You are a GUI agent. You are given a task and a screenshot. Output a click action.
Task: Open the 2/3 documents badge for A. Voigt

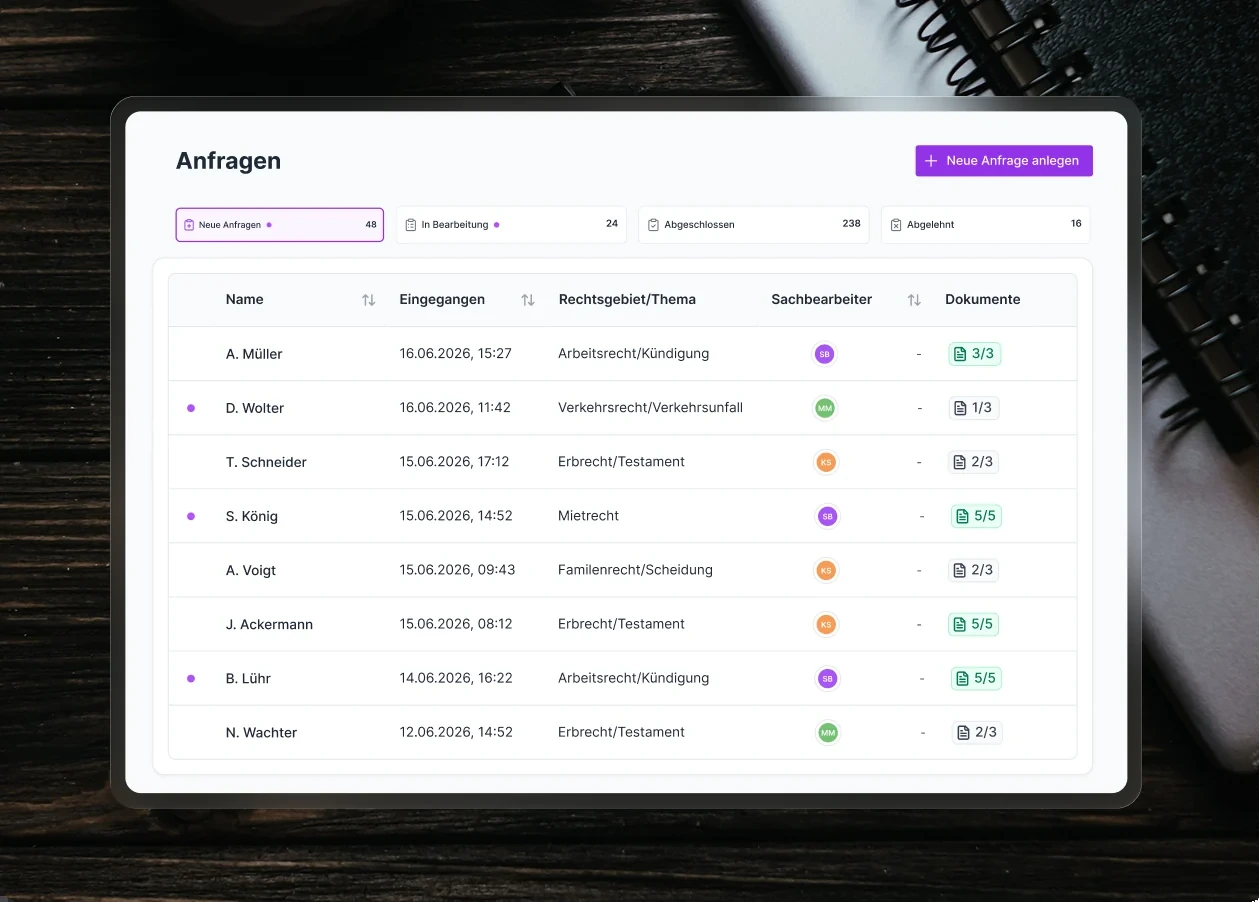tap(973, 570)
